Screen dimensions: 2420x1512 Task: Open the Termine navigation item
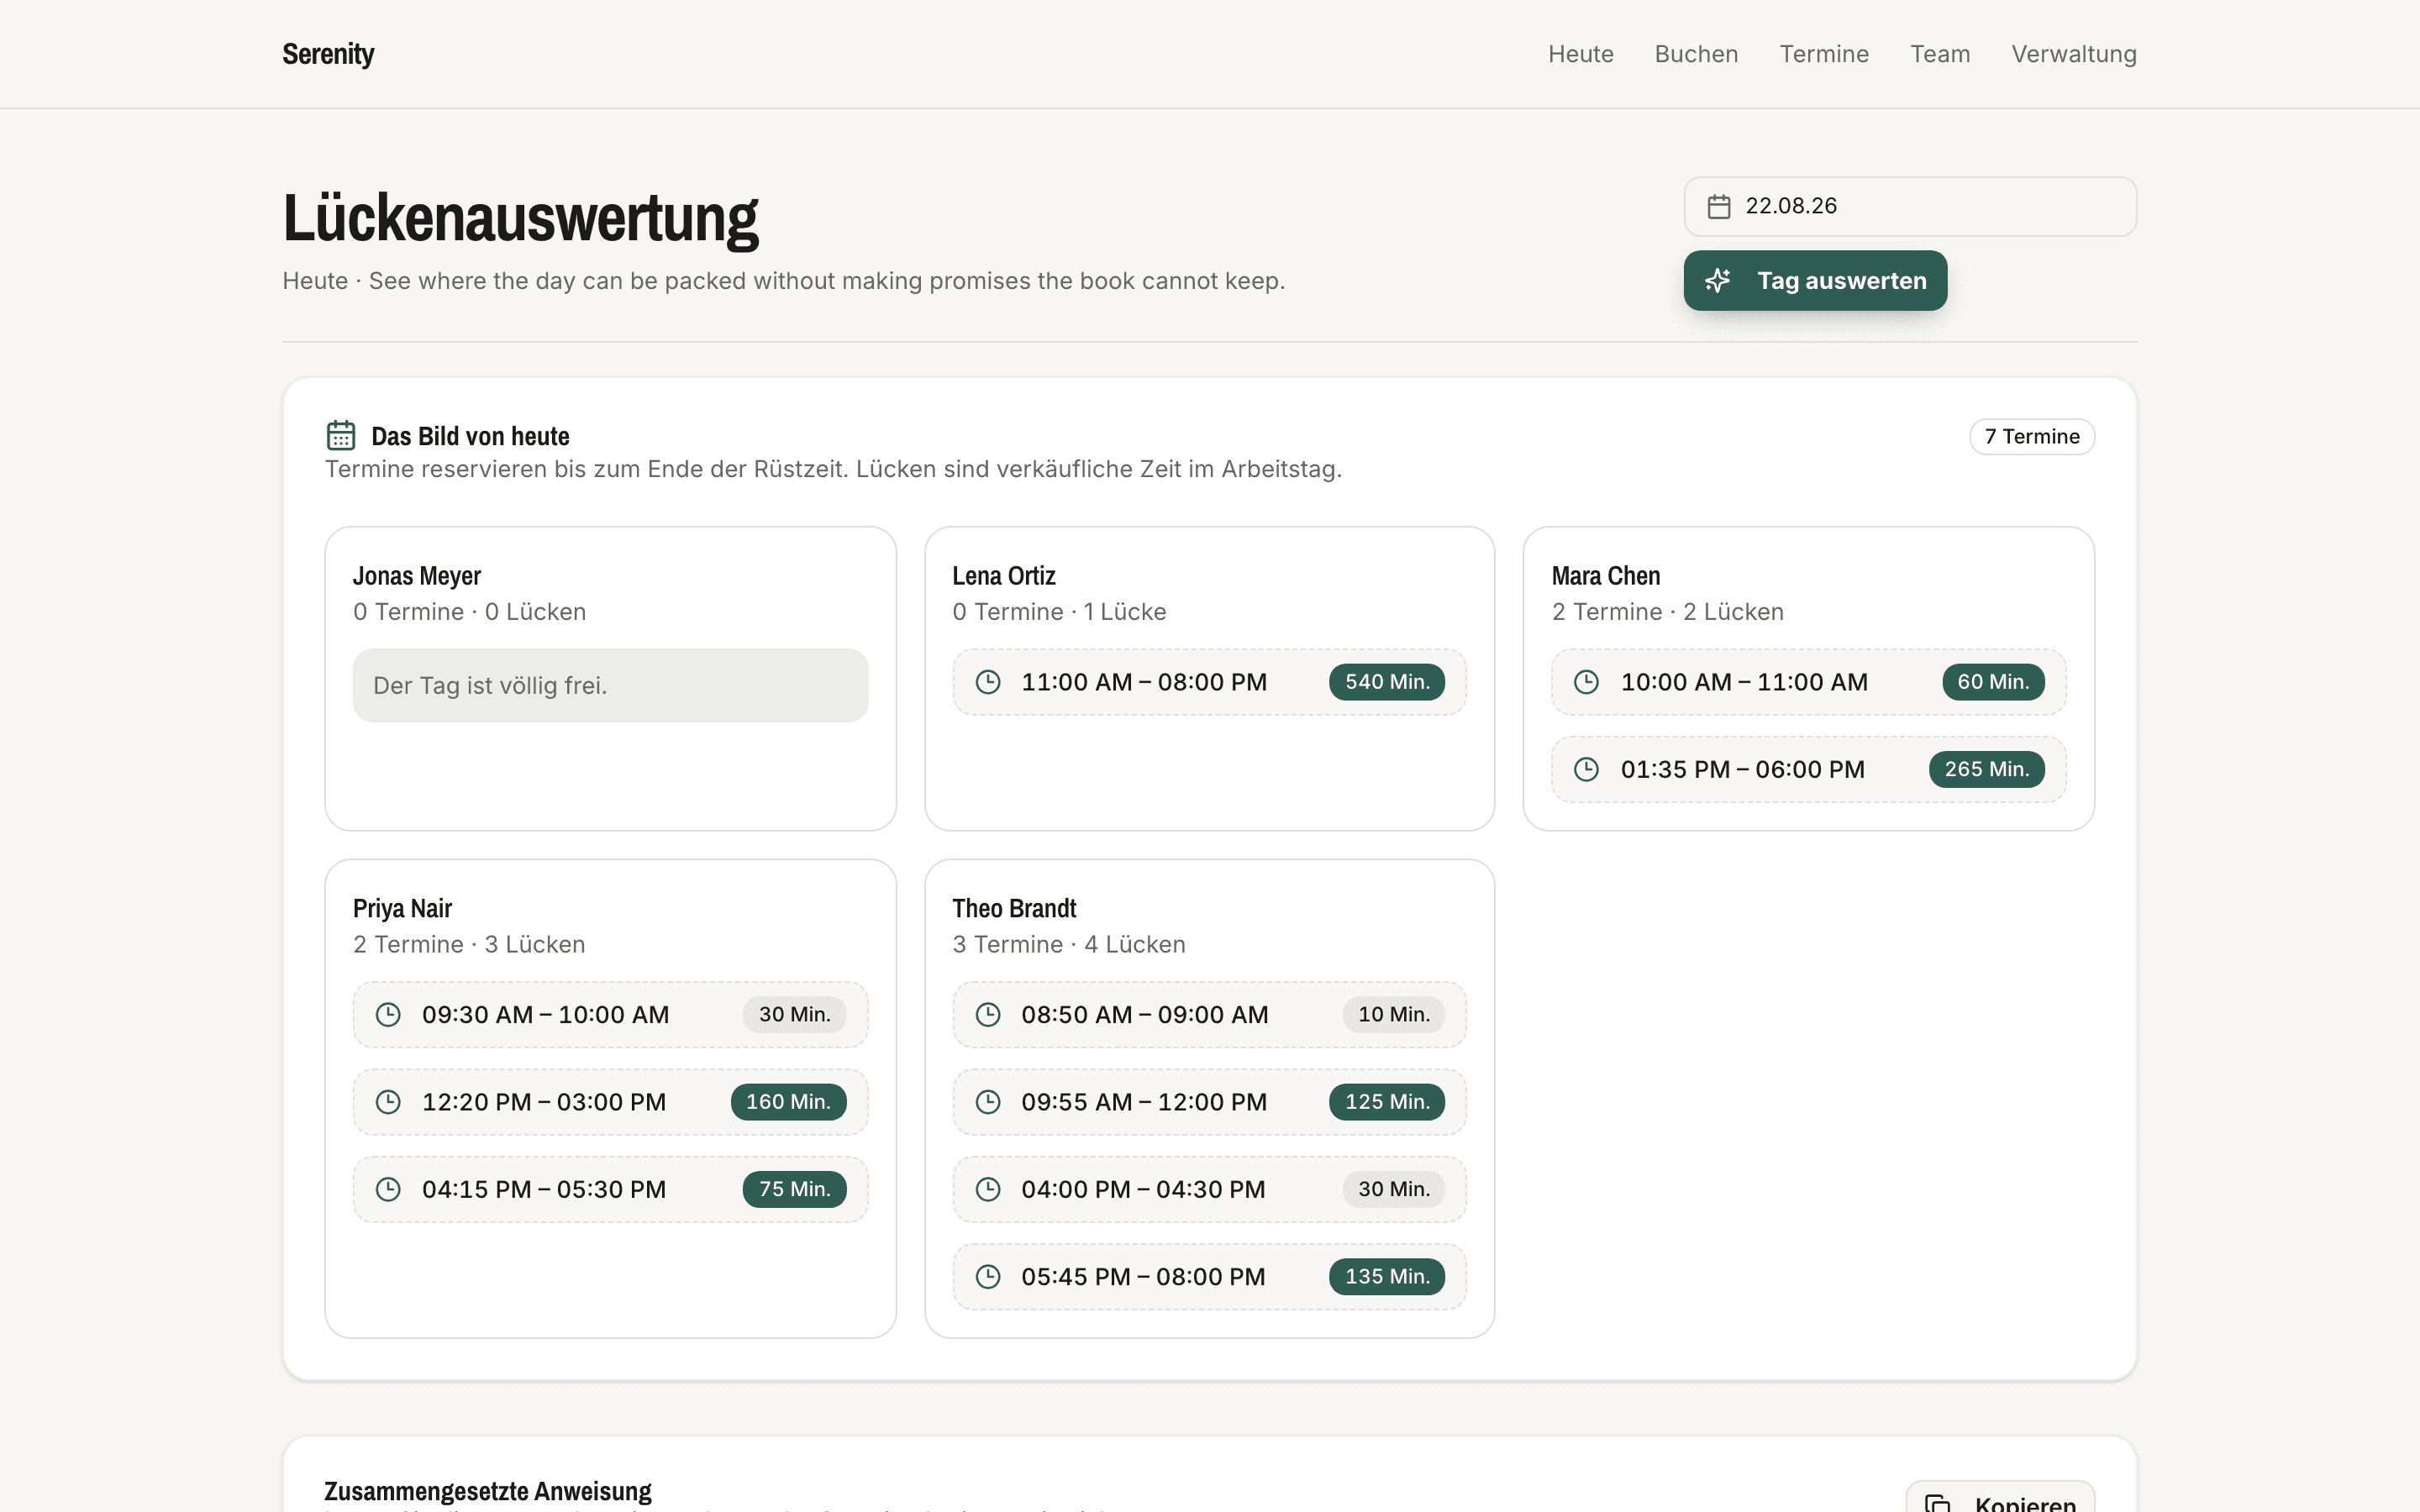[1824, 54]
